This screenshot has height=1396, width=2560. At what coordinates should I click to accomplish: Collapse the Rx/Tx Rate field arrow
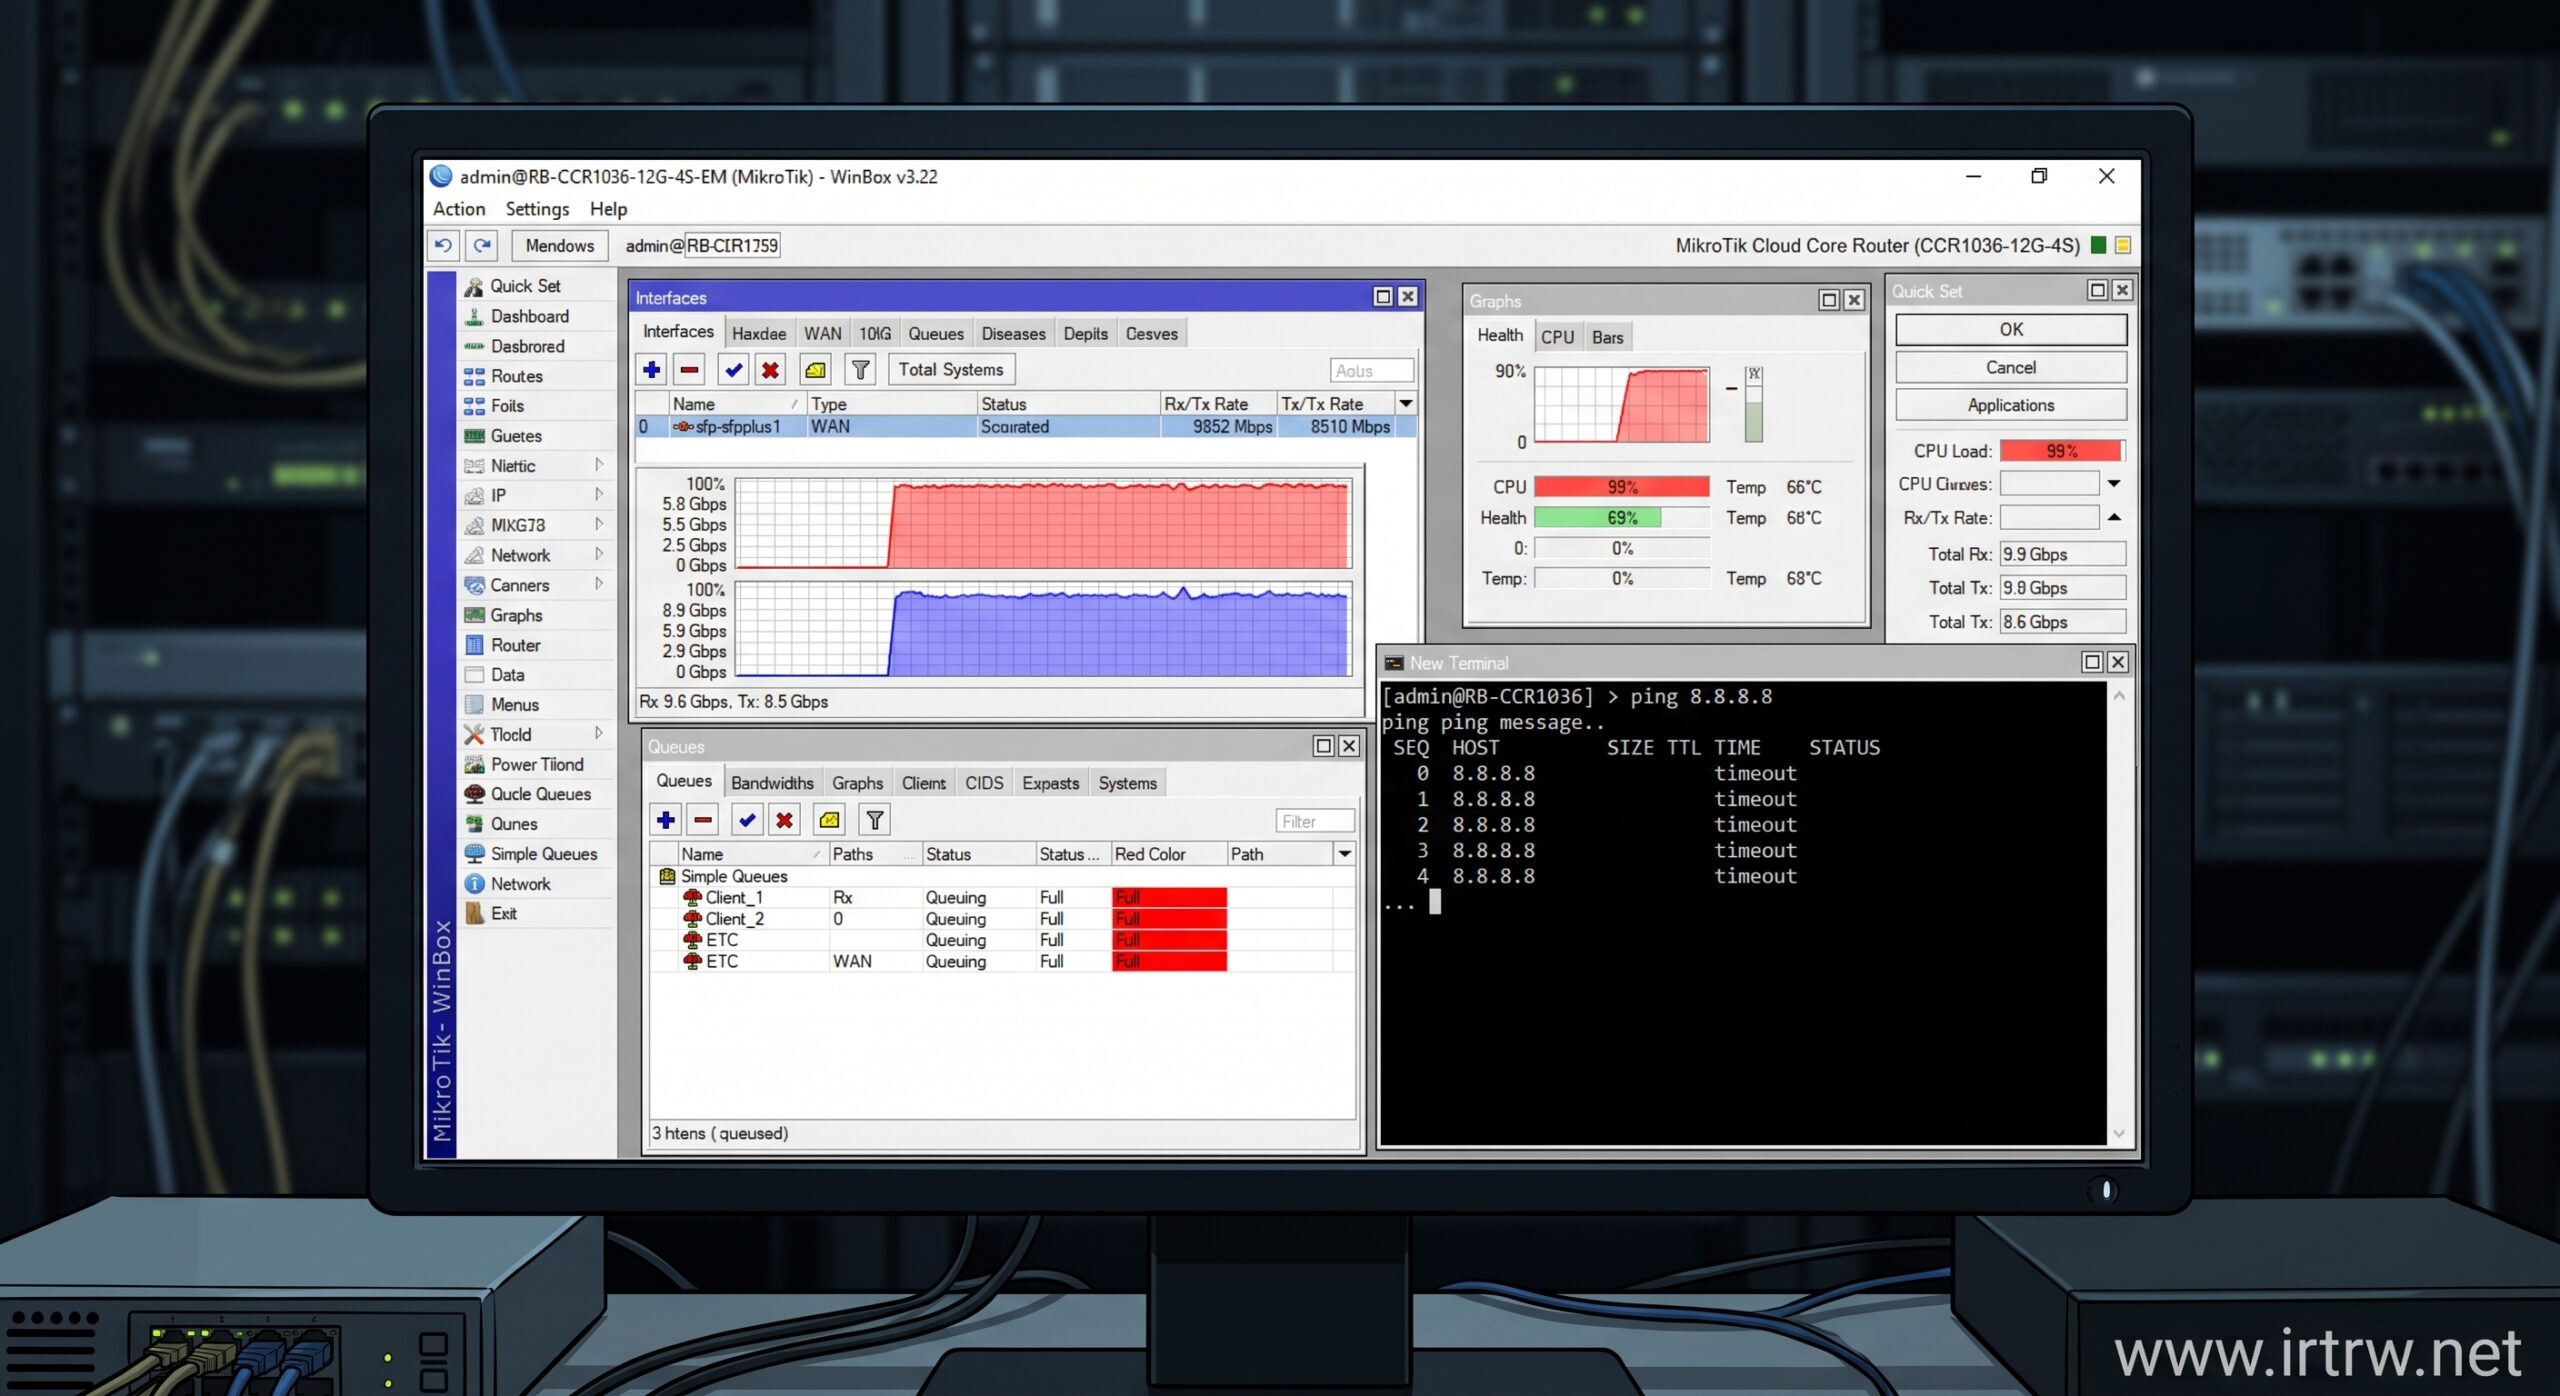(x=2114, y=517)
